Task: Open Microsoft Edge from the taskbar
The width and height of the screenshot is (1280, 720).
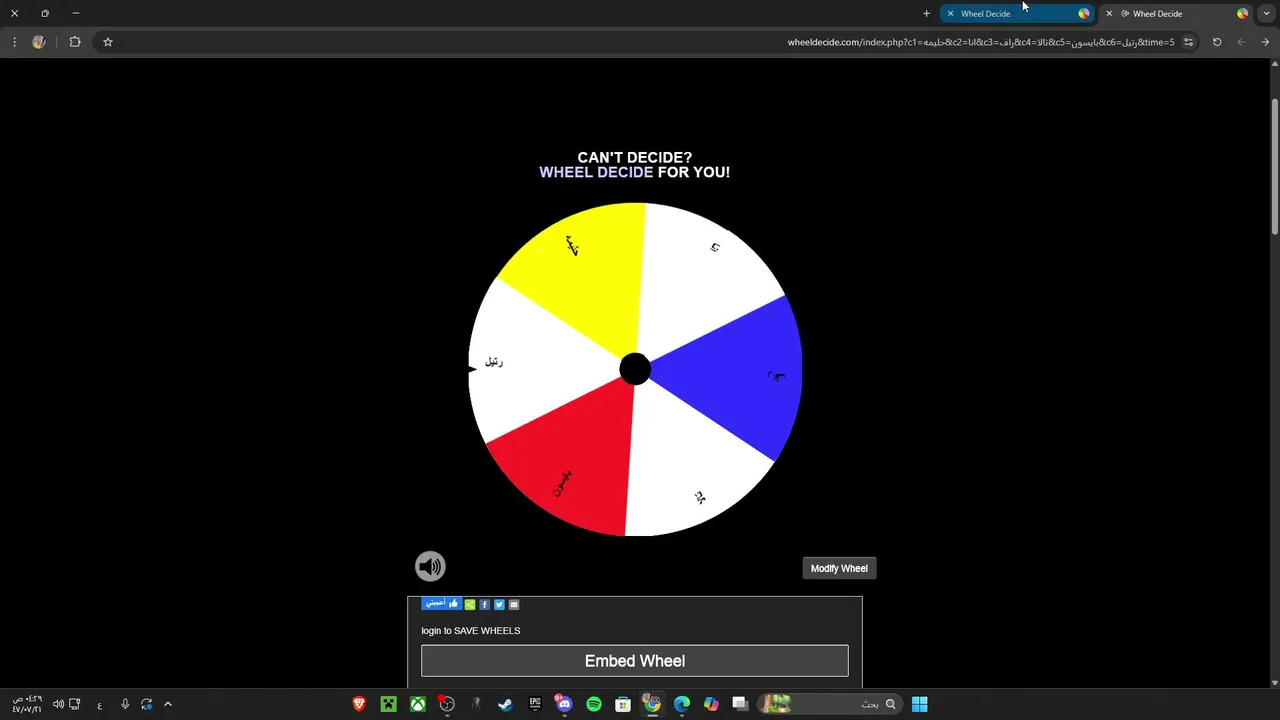Action: pos(682,704)
